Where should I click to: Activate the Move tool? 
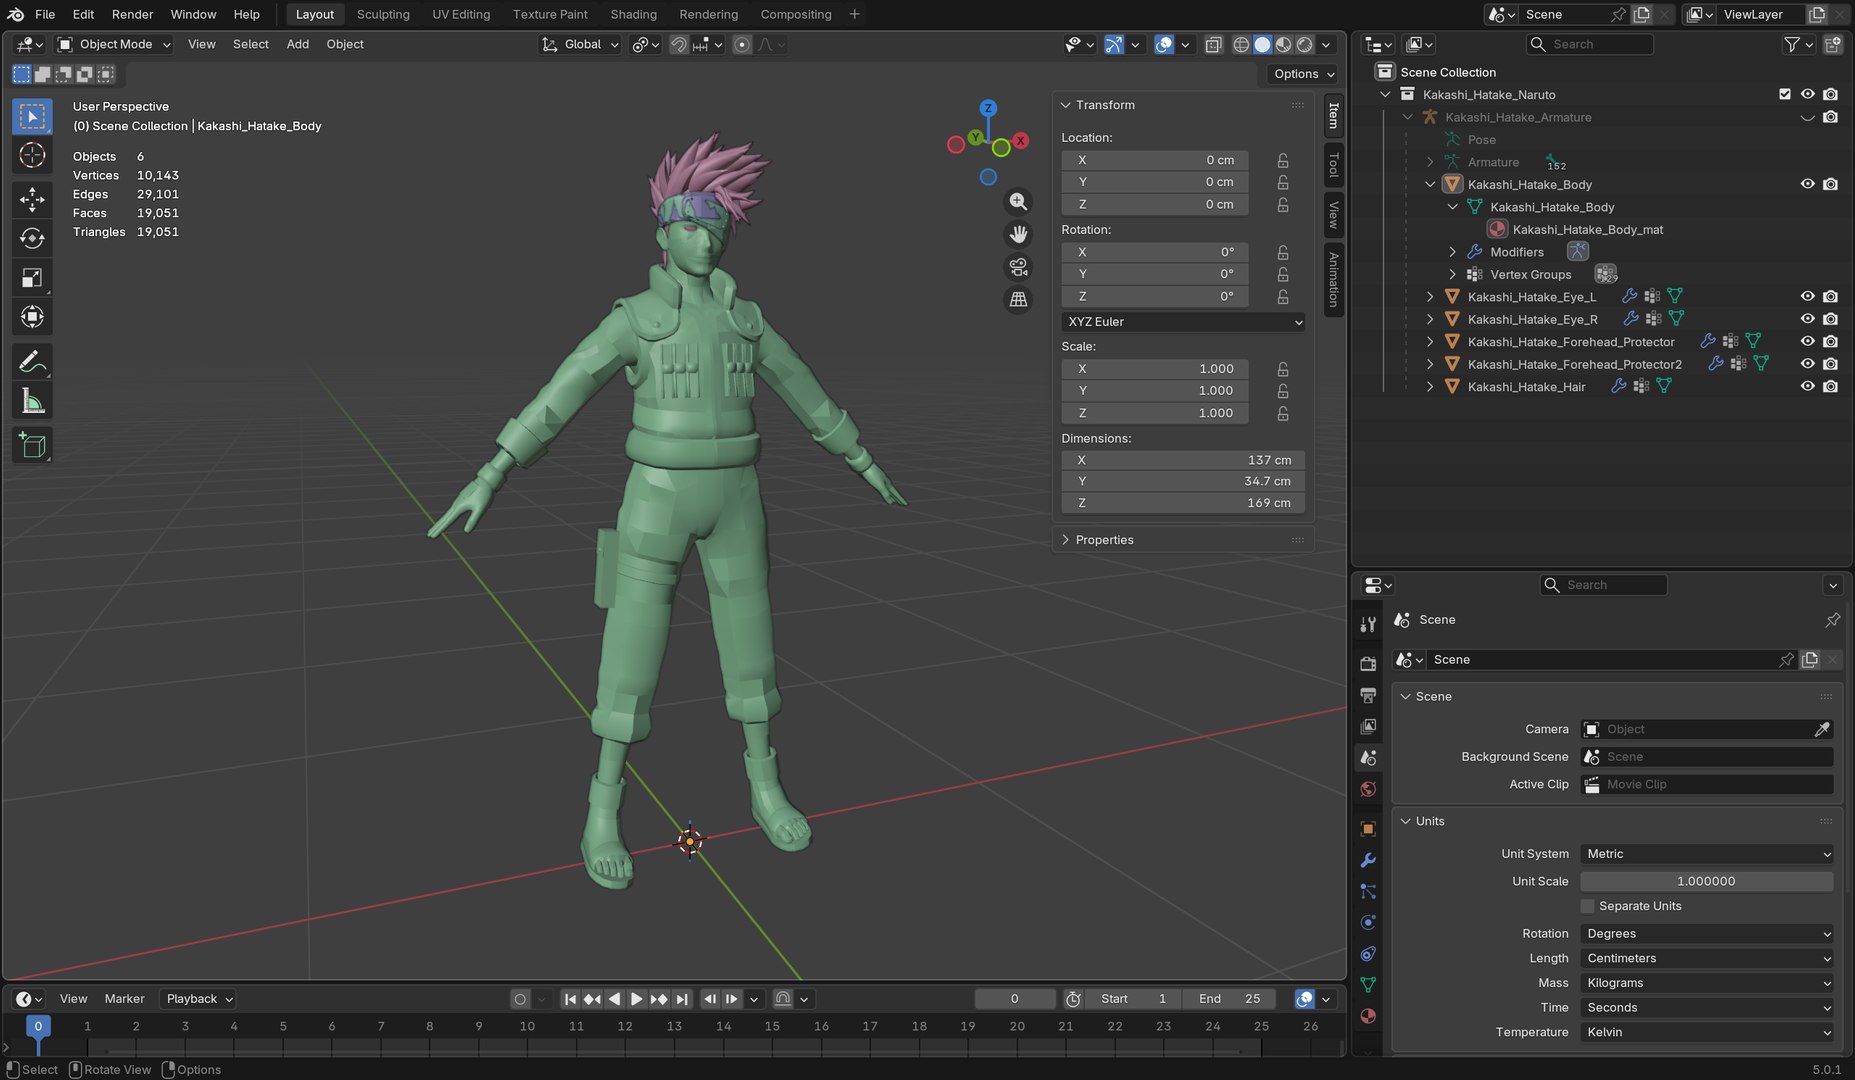[32, 199]
